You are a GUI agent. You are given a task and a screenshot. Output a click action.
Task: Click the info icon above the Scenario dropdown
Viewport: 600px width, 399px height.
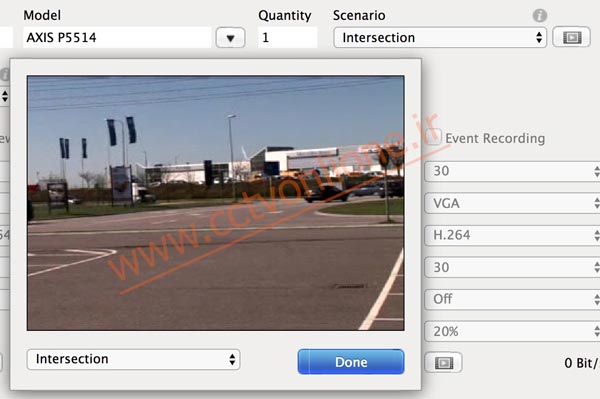point(540,15)
